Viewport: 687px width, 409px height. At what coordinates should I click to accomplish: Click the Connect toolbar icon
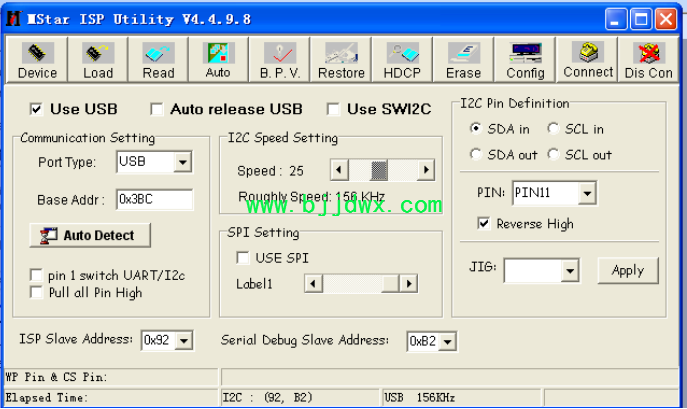point(587,60)
